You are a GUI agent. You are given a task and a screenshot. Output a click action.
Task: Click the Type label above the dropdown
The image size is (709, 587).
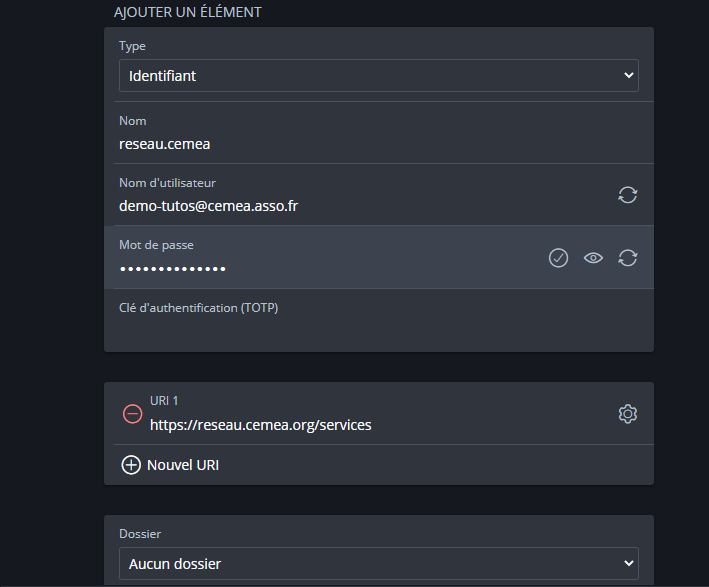click(x=132, y=46)
